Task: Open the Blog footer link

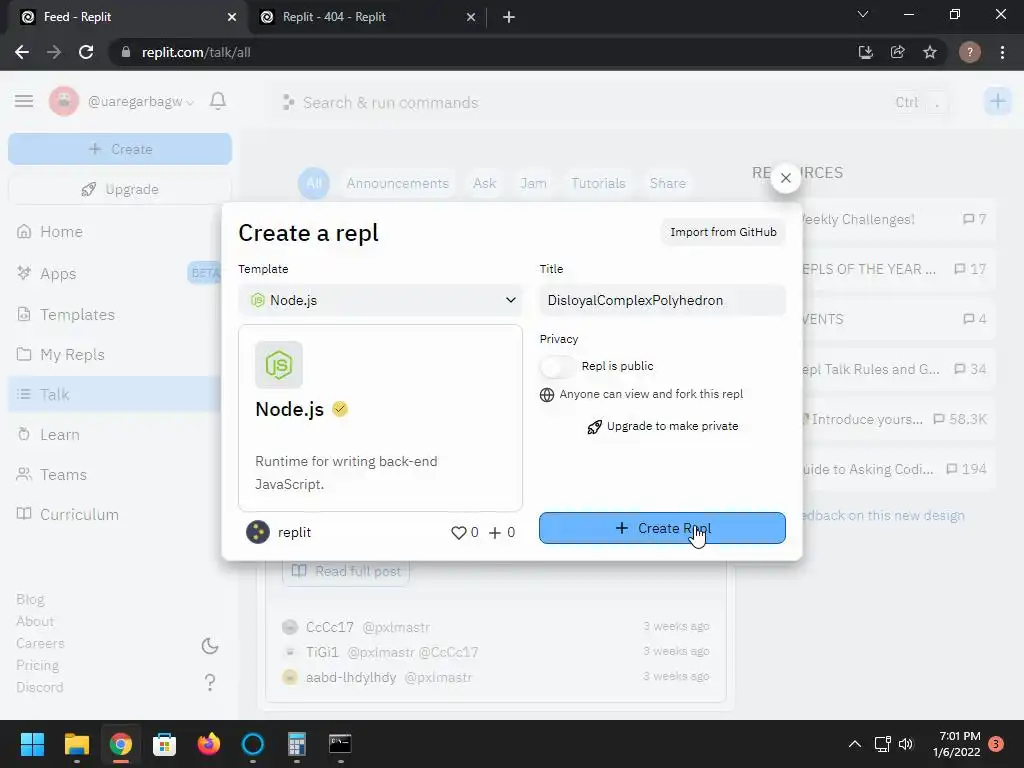Action: pyautogui.click(x=30, y=600)
